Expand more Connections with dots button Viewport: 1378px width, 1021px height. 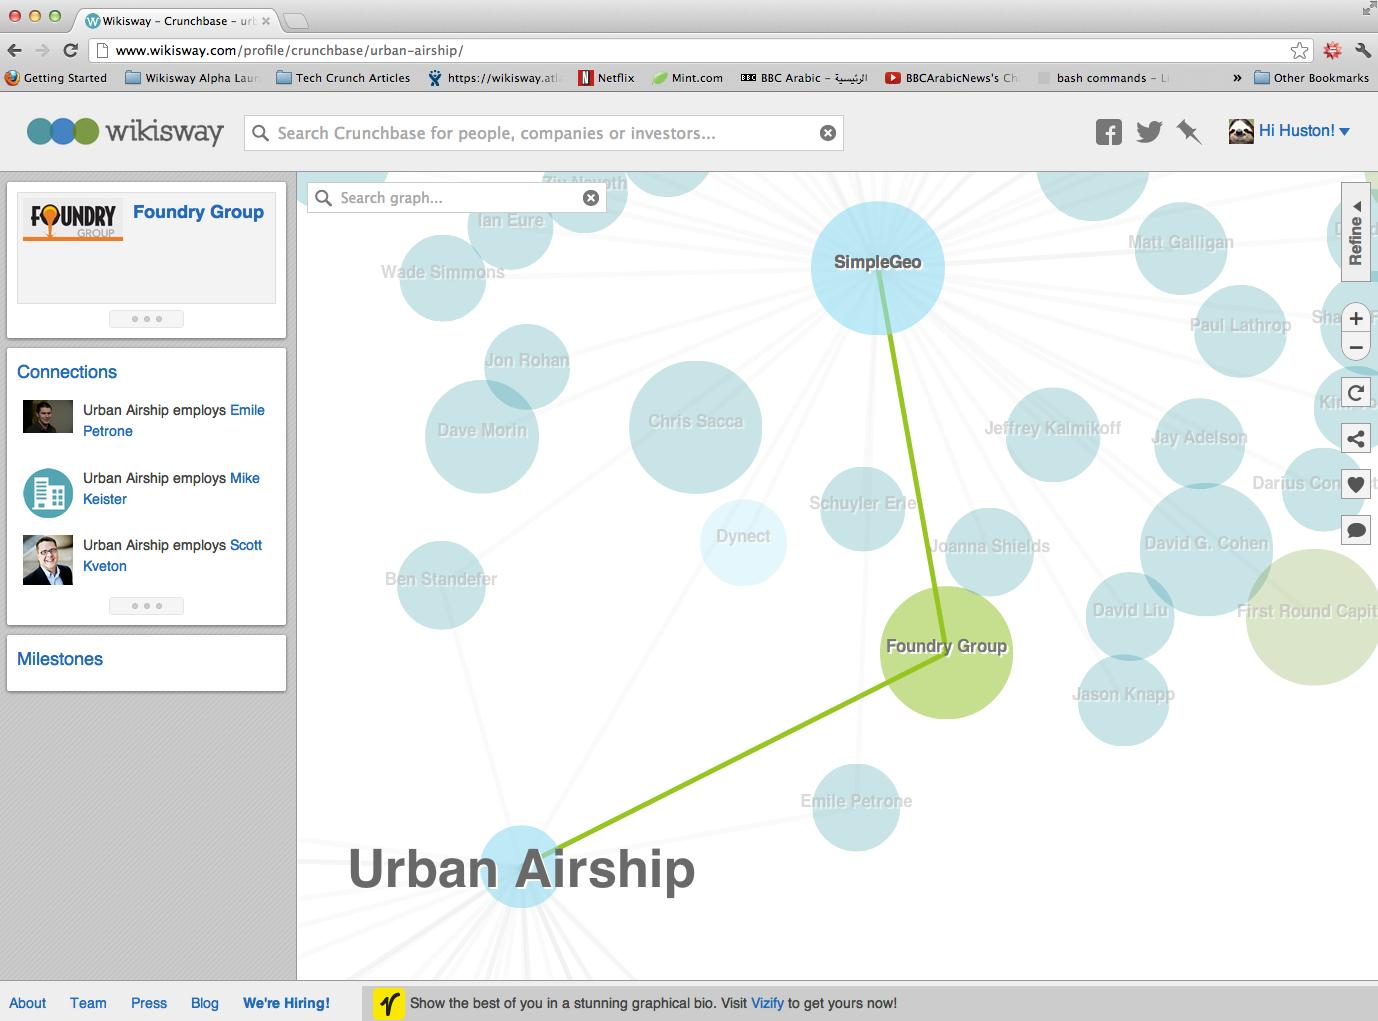pyautogui.click(x=146, y=606)
